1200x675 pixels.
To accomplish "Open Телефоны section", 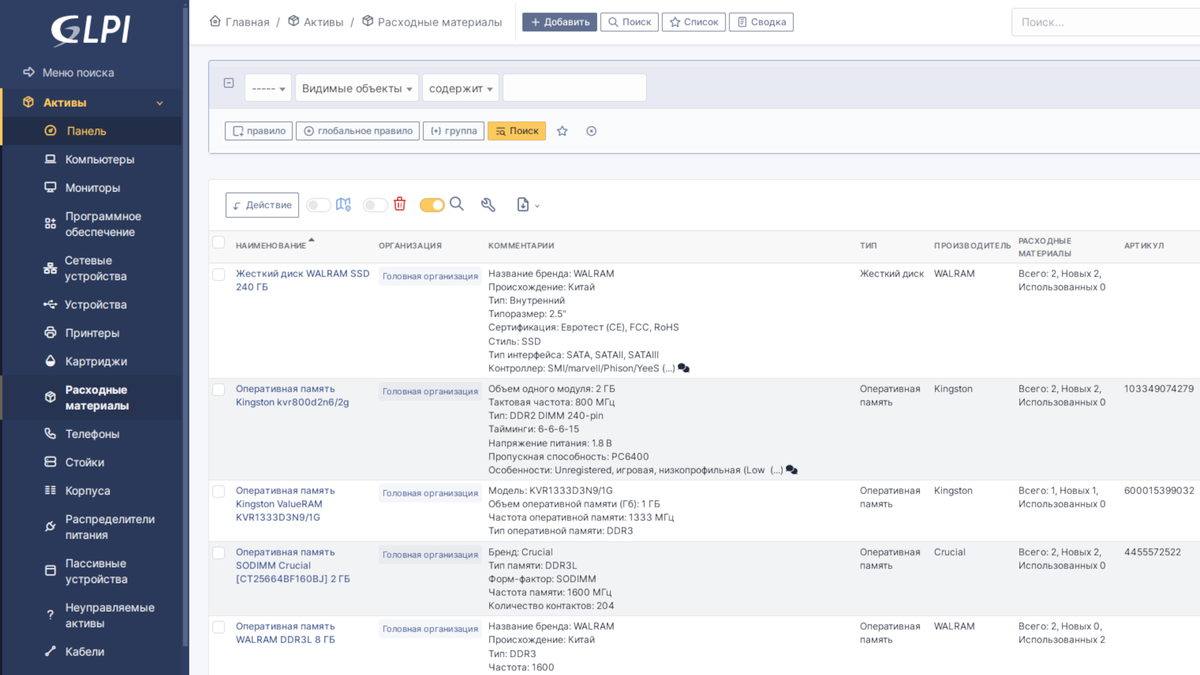I will [x=92, y=434].
